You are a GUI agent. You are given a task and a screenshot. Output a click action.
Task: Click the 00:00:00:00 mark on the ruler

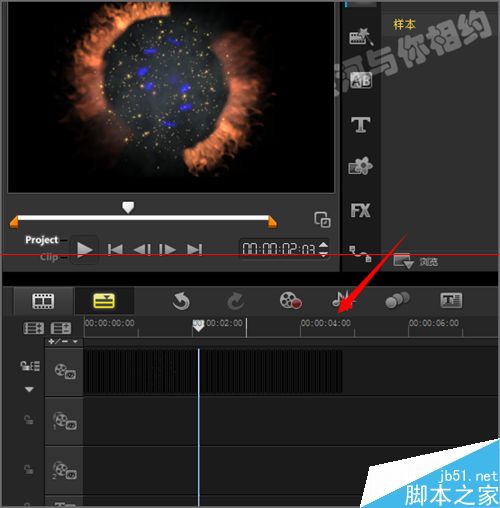(x=110, y=323)
